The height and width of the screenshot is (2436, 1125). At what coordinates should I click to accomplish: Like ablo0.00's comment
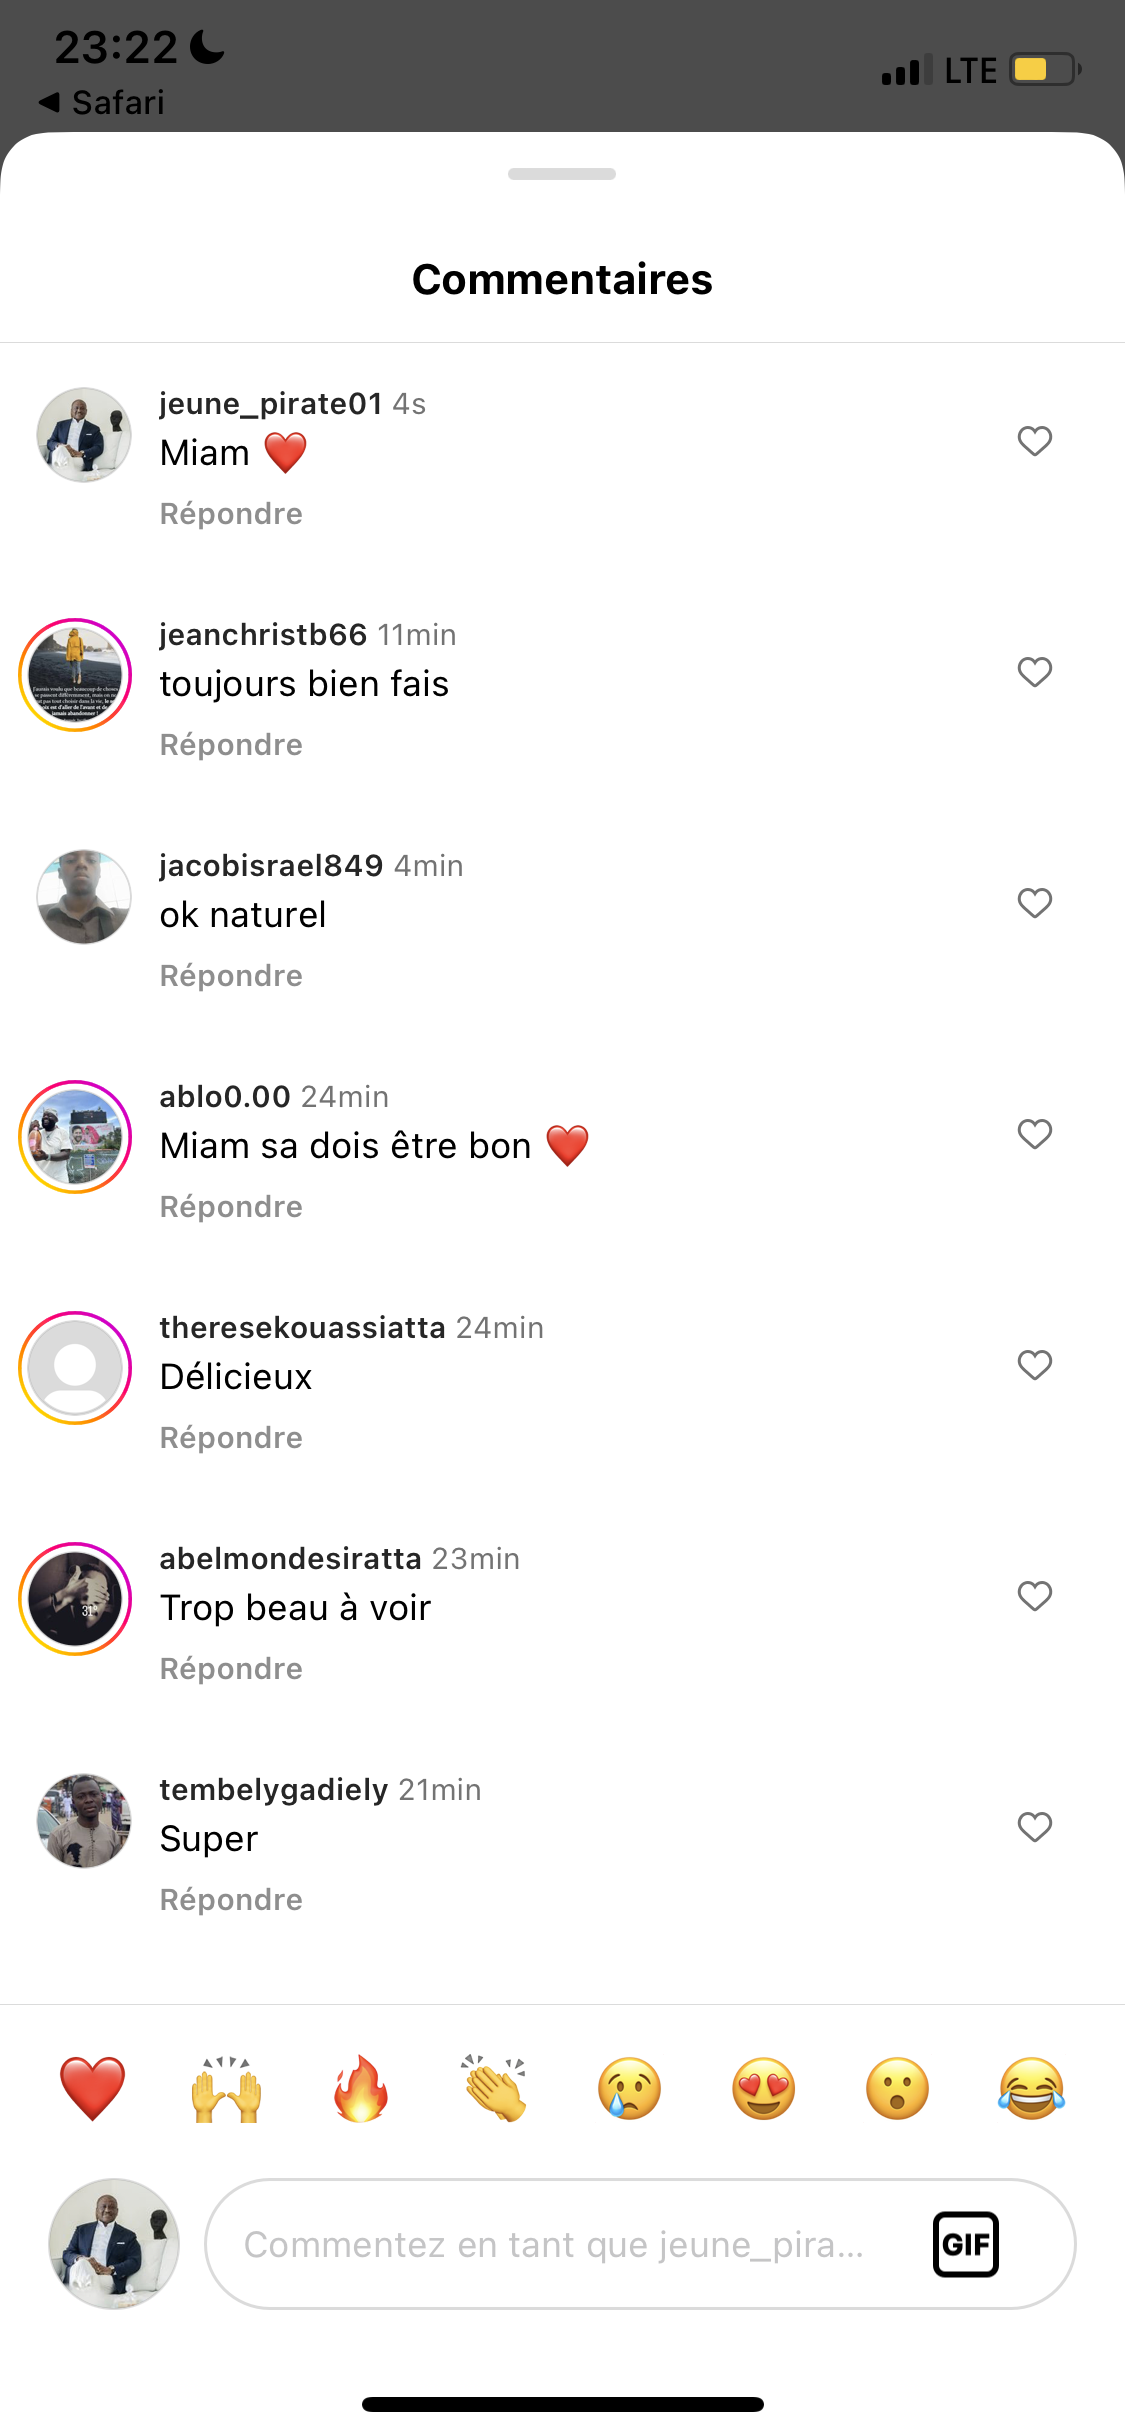[x=1034, y=1134]
